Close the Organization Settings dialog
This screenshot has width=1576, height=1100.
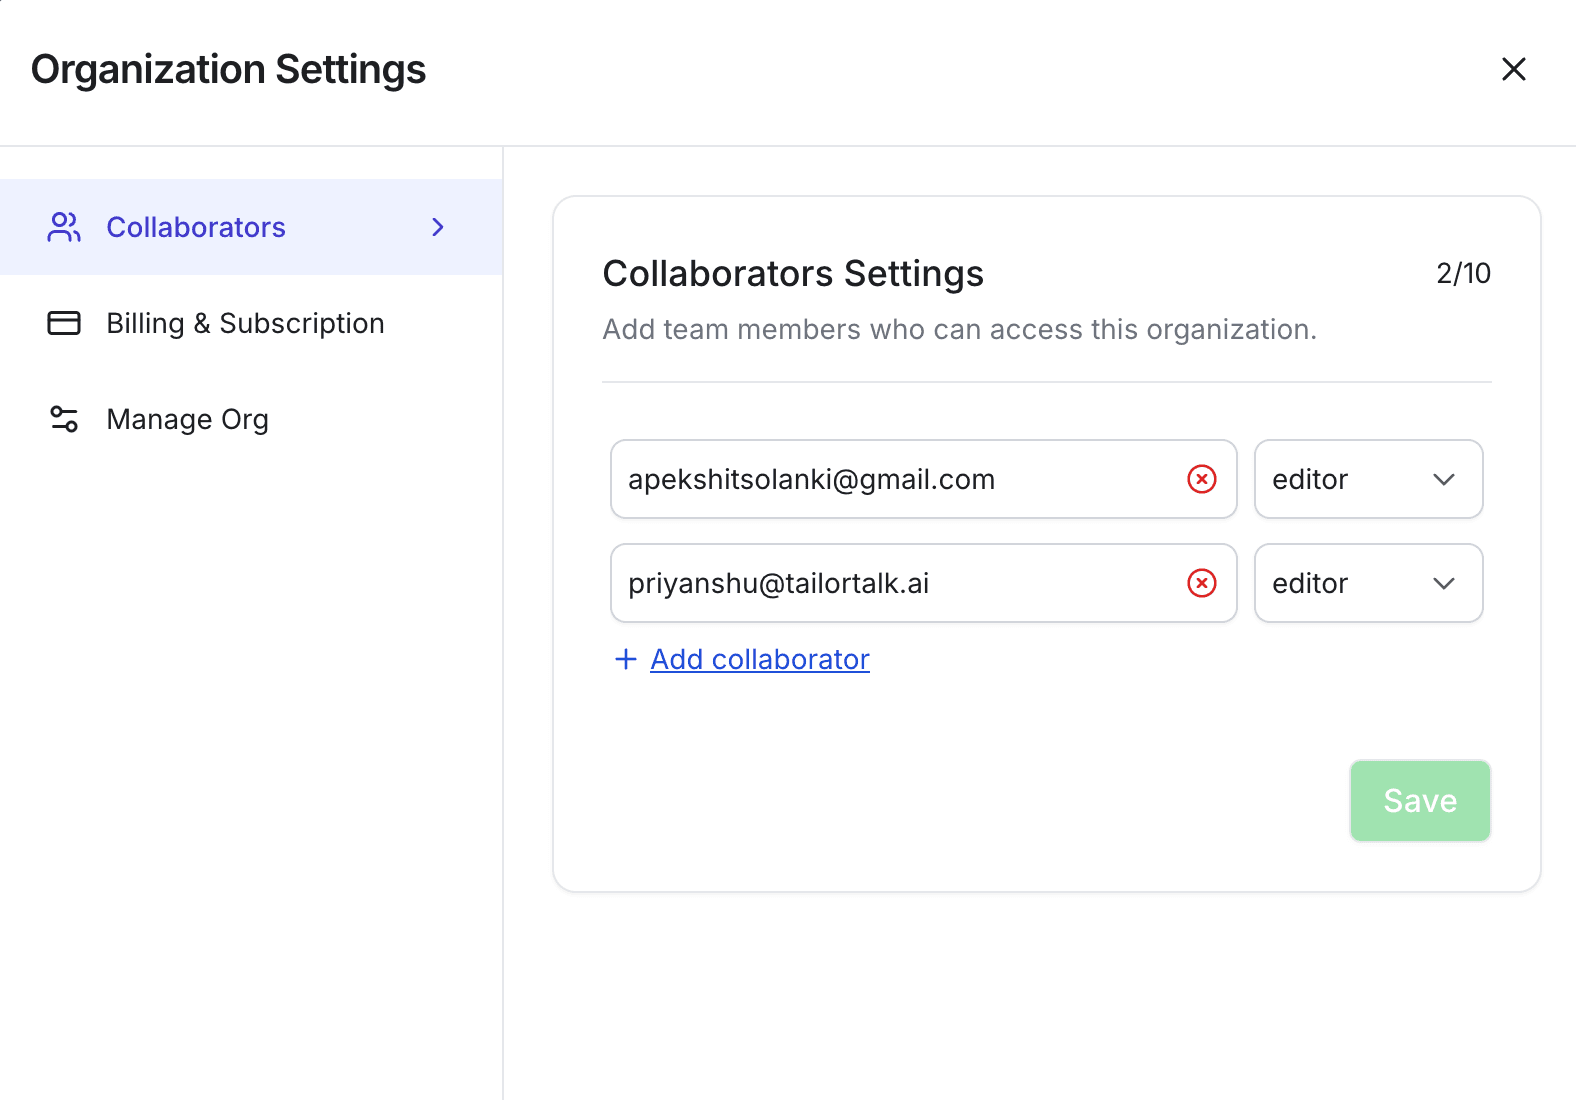pos(1514,69)
